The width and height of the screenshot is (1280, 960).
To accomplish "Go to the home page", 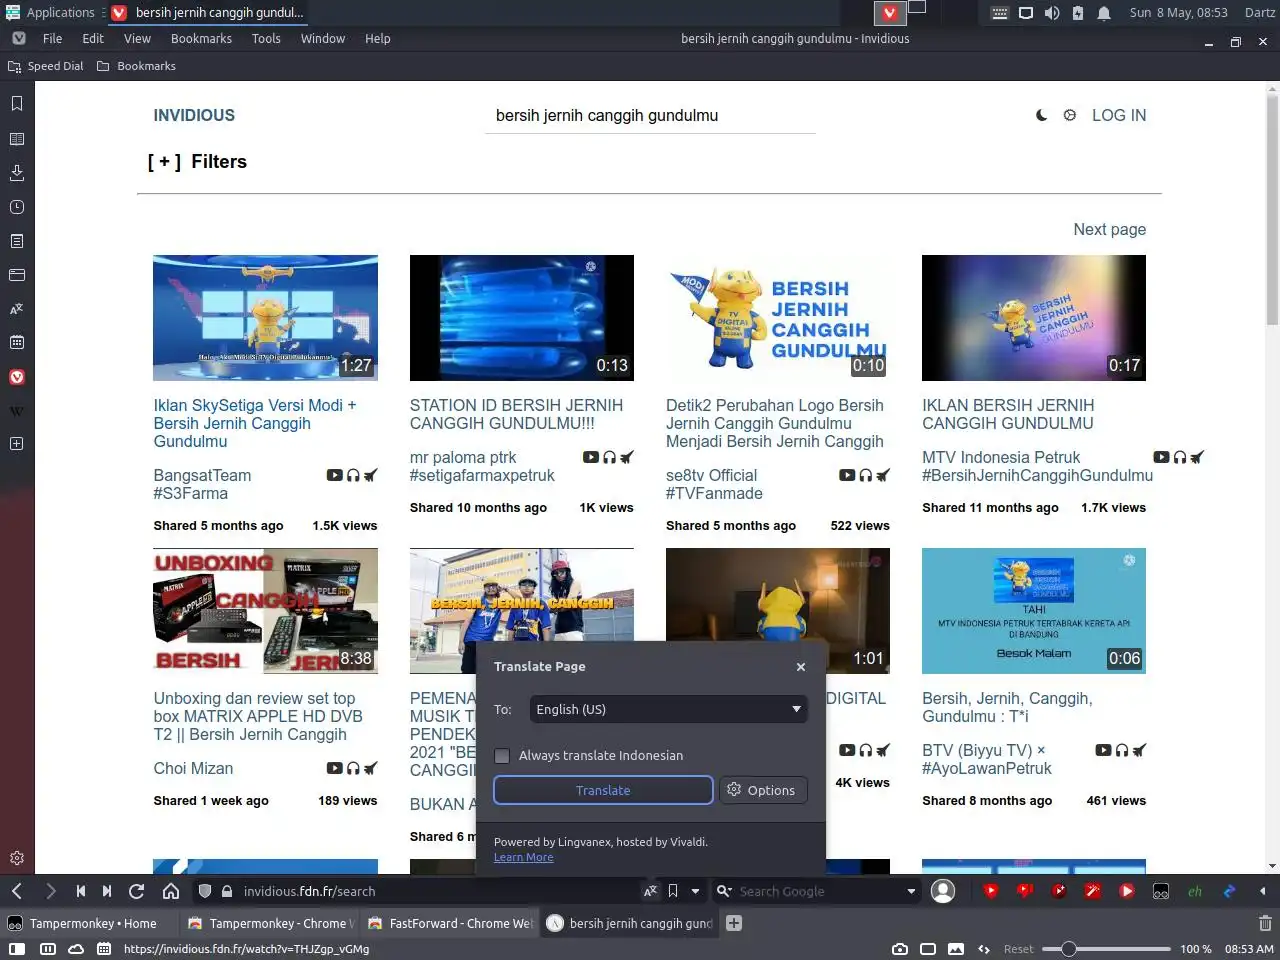I will tap(171, 891).
